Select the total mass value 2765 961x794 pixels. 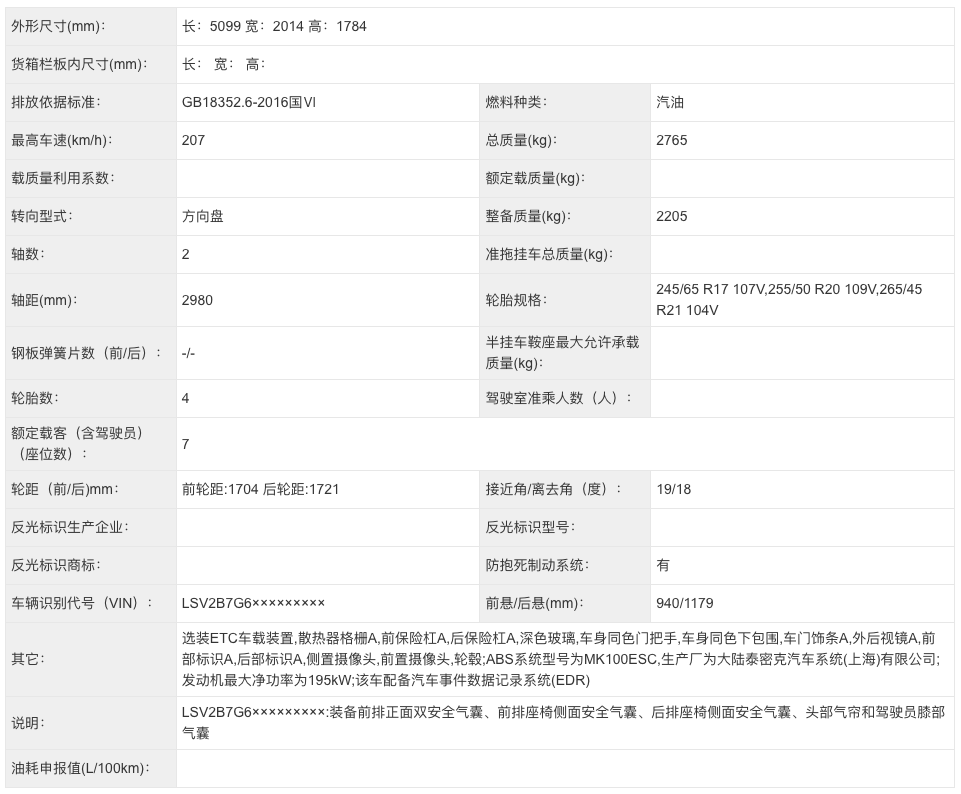point(672,140)
